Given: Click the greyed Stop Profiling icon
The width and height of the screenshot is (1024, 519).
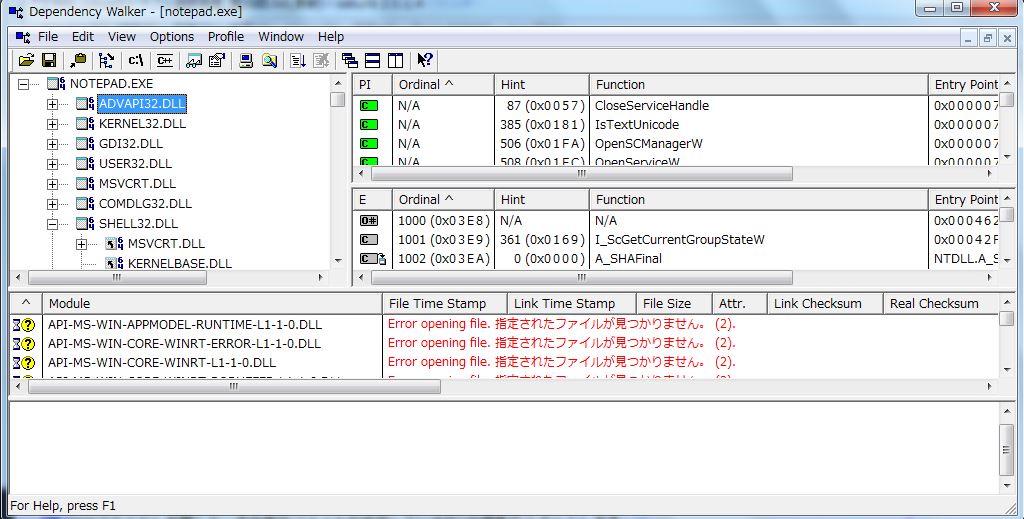Looking at the screenshot, I should (321, 61).
